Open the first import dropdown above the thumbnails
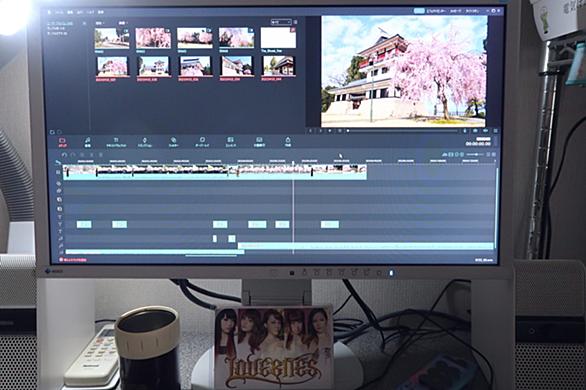 100,23
